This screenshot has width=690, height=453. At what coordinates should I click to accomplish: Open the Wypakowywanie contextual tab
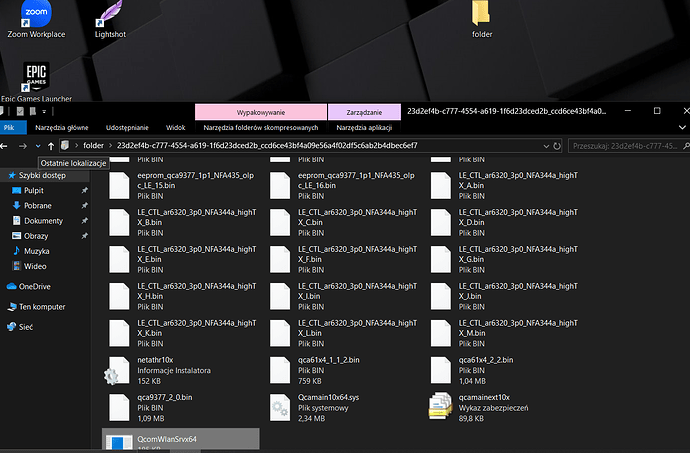click(261, 110)
